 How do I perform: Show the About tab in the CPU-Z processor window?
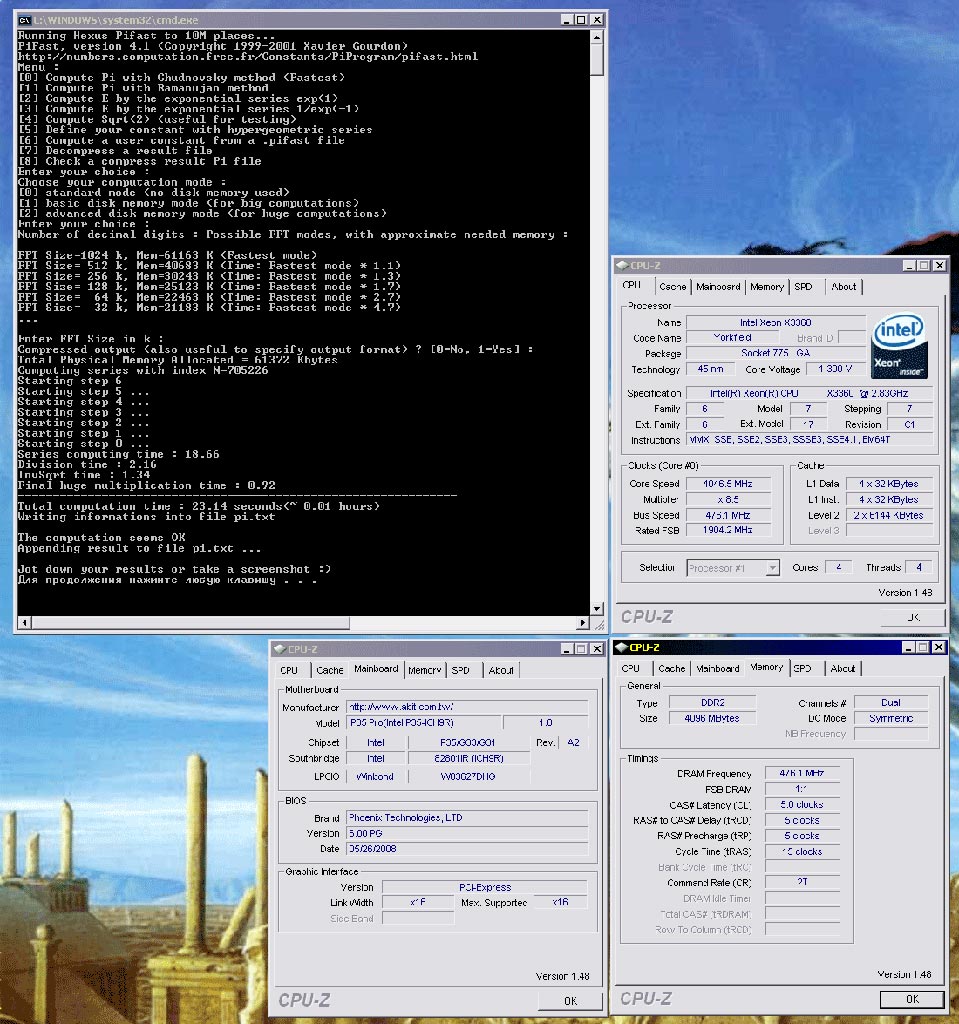tap(843, 287)
